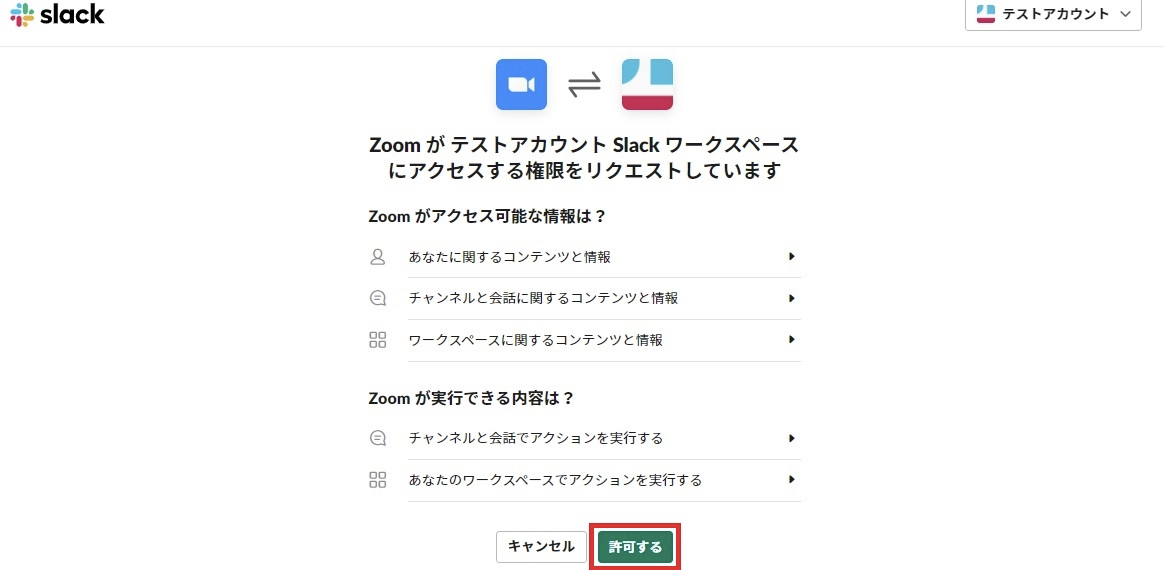Expand arrow for あなたに関するコンテンツと情報
This screenshot has height=570, width=1164.
click(791, 257)
